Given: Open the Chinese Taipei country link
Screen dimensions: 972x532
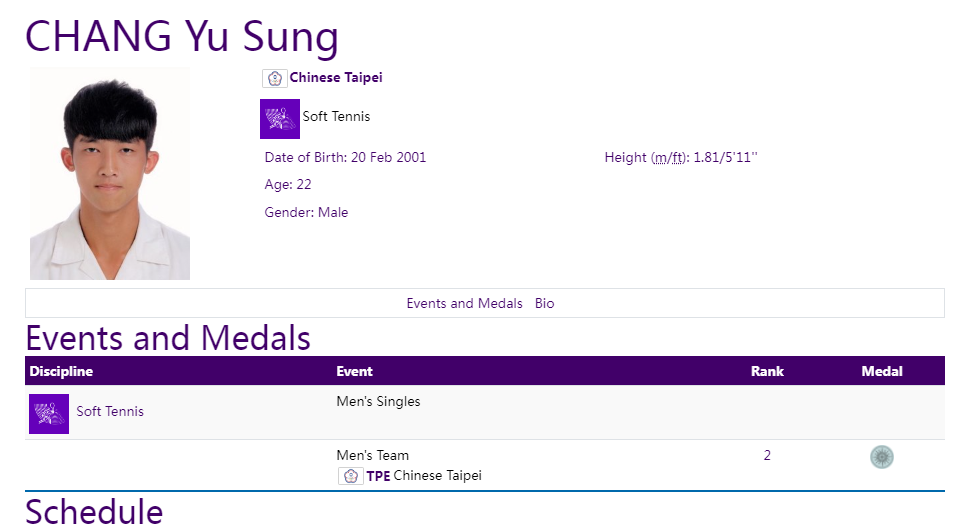Looking at the screenshot, I should pos(336,78).
